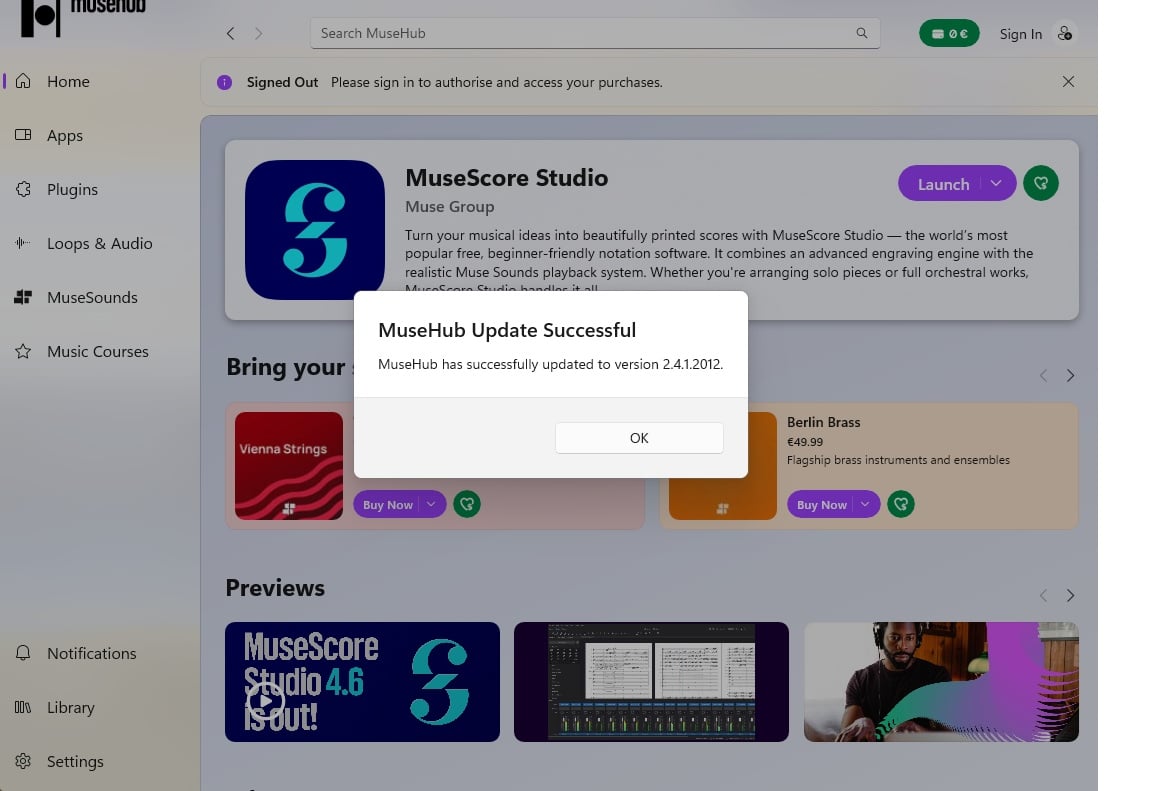
Task: Open MuseScore Studio title
Action: click(506, 178)
